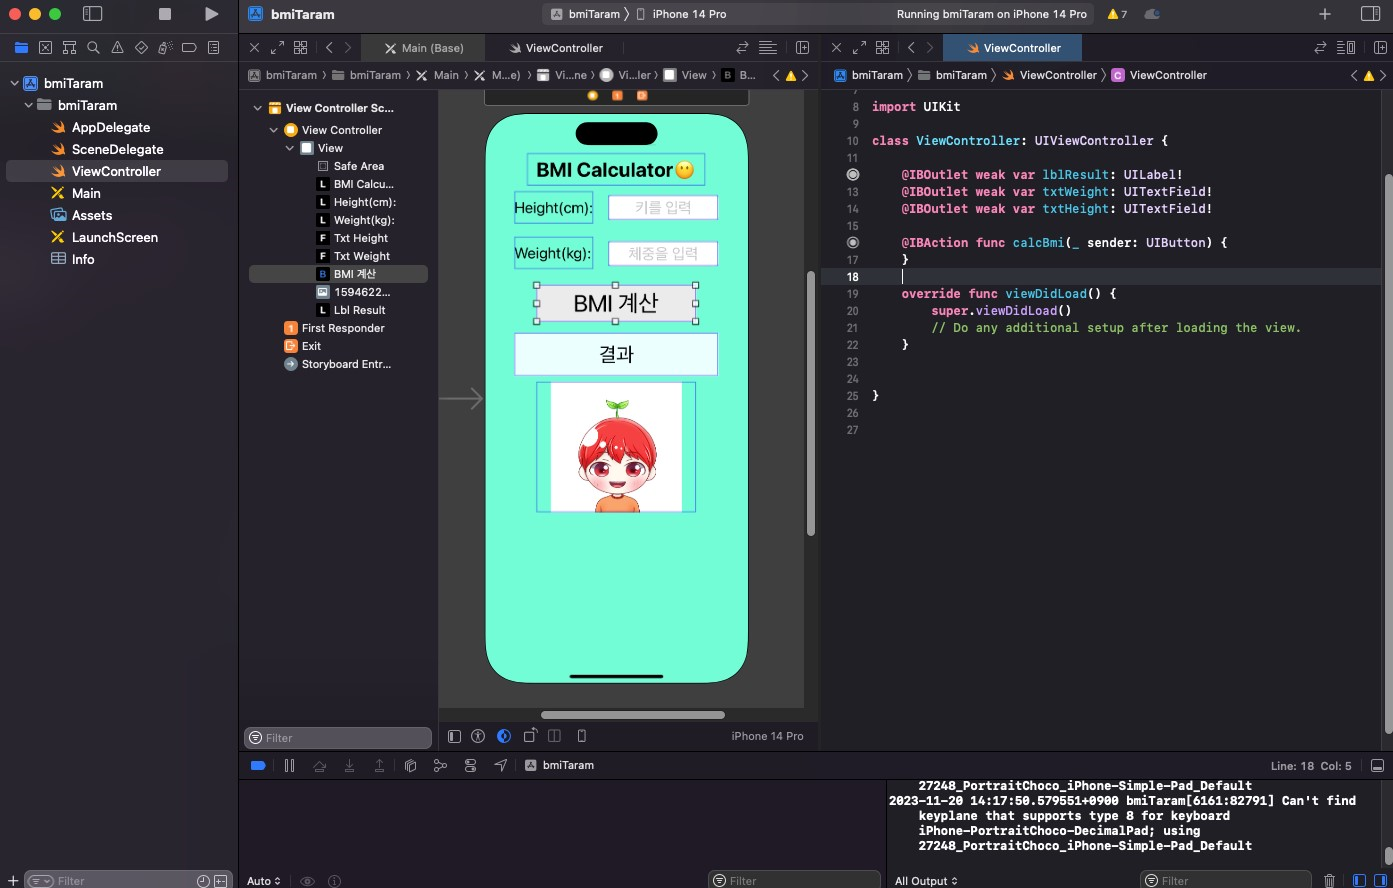Go back in the left editor history
This screenshot has height=888, width=1393.
click(x=329, y=47)
